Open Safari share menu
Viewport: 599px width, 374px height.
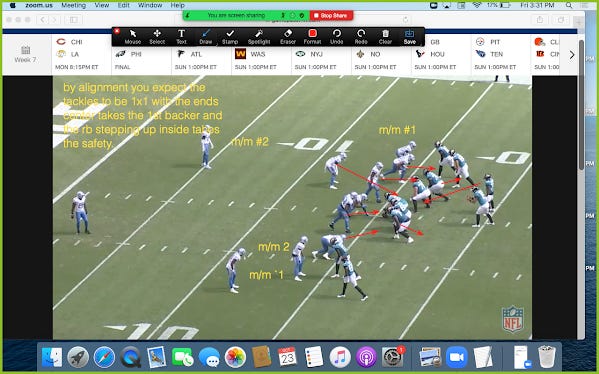[539, 19]
